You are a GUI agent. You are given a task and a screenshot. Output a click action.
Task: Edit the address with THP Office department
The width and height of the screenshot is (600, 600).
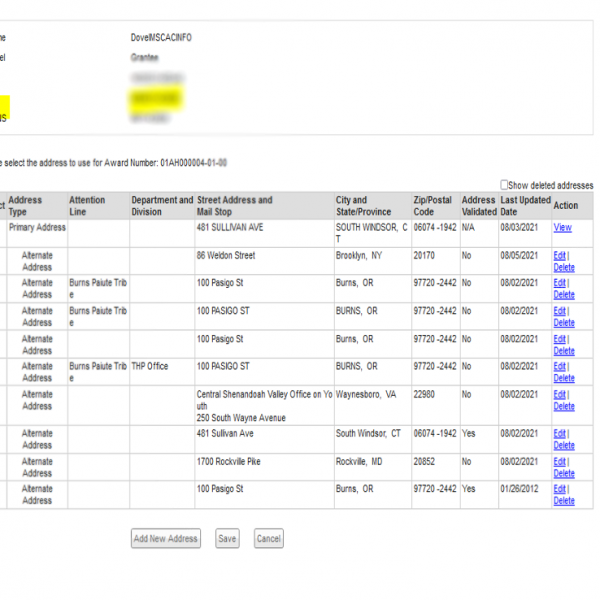point(559,367)
